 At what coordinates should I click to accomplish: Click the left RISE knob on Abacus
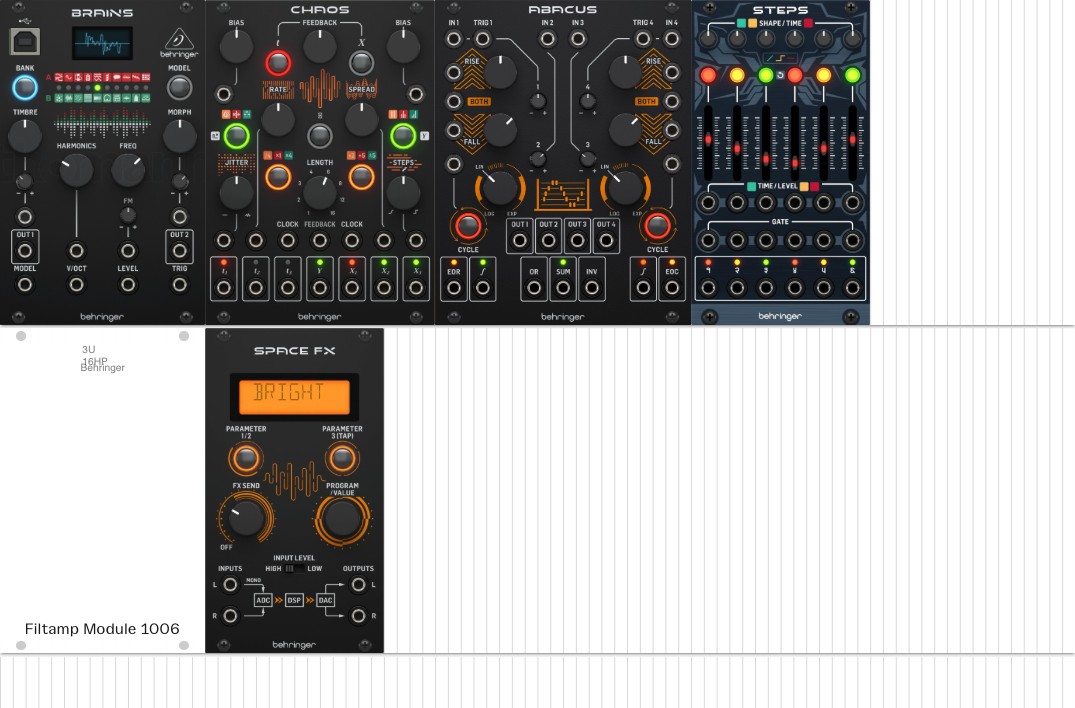500,71
